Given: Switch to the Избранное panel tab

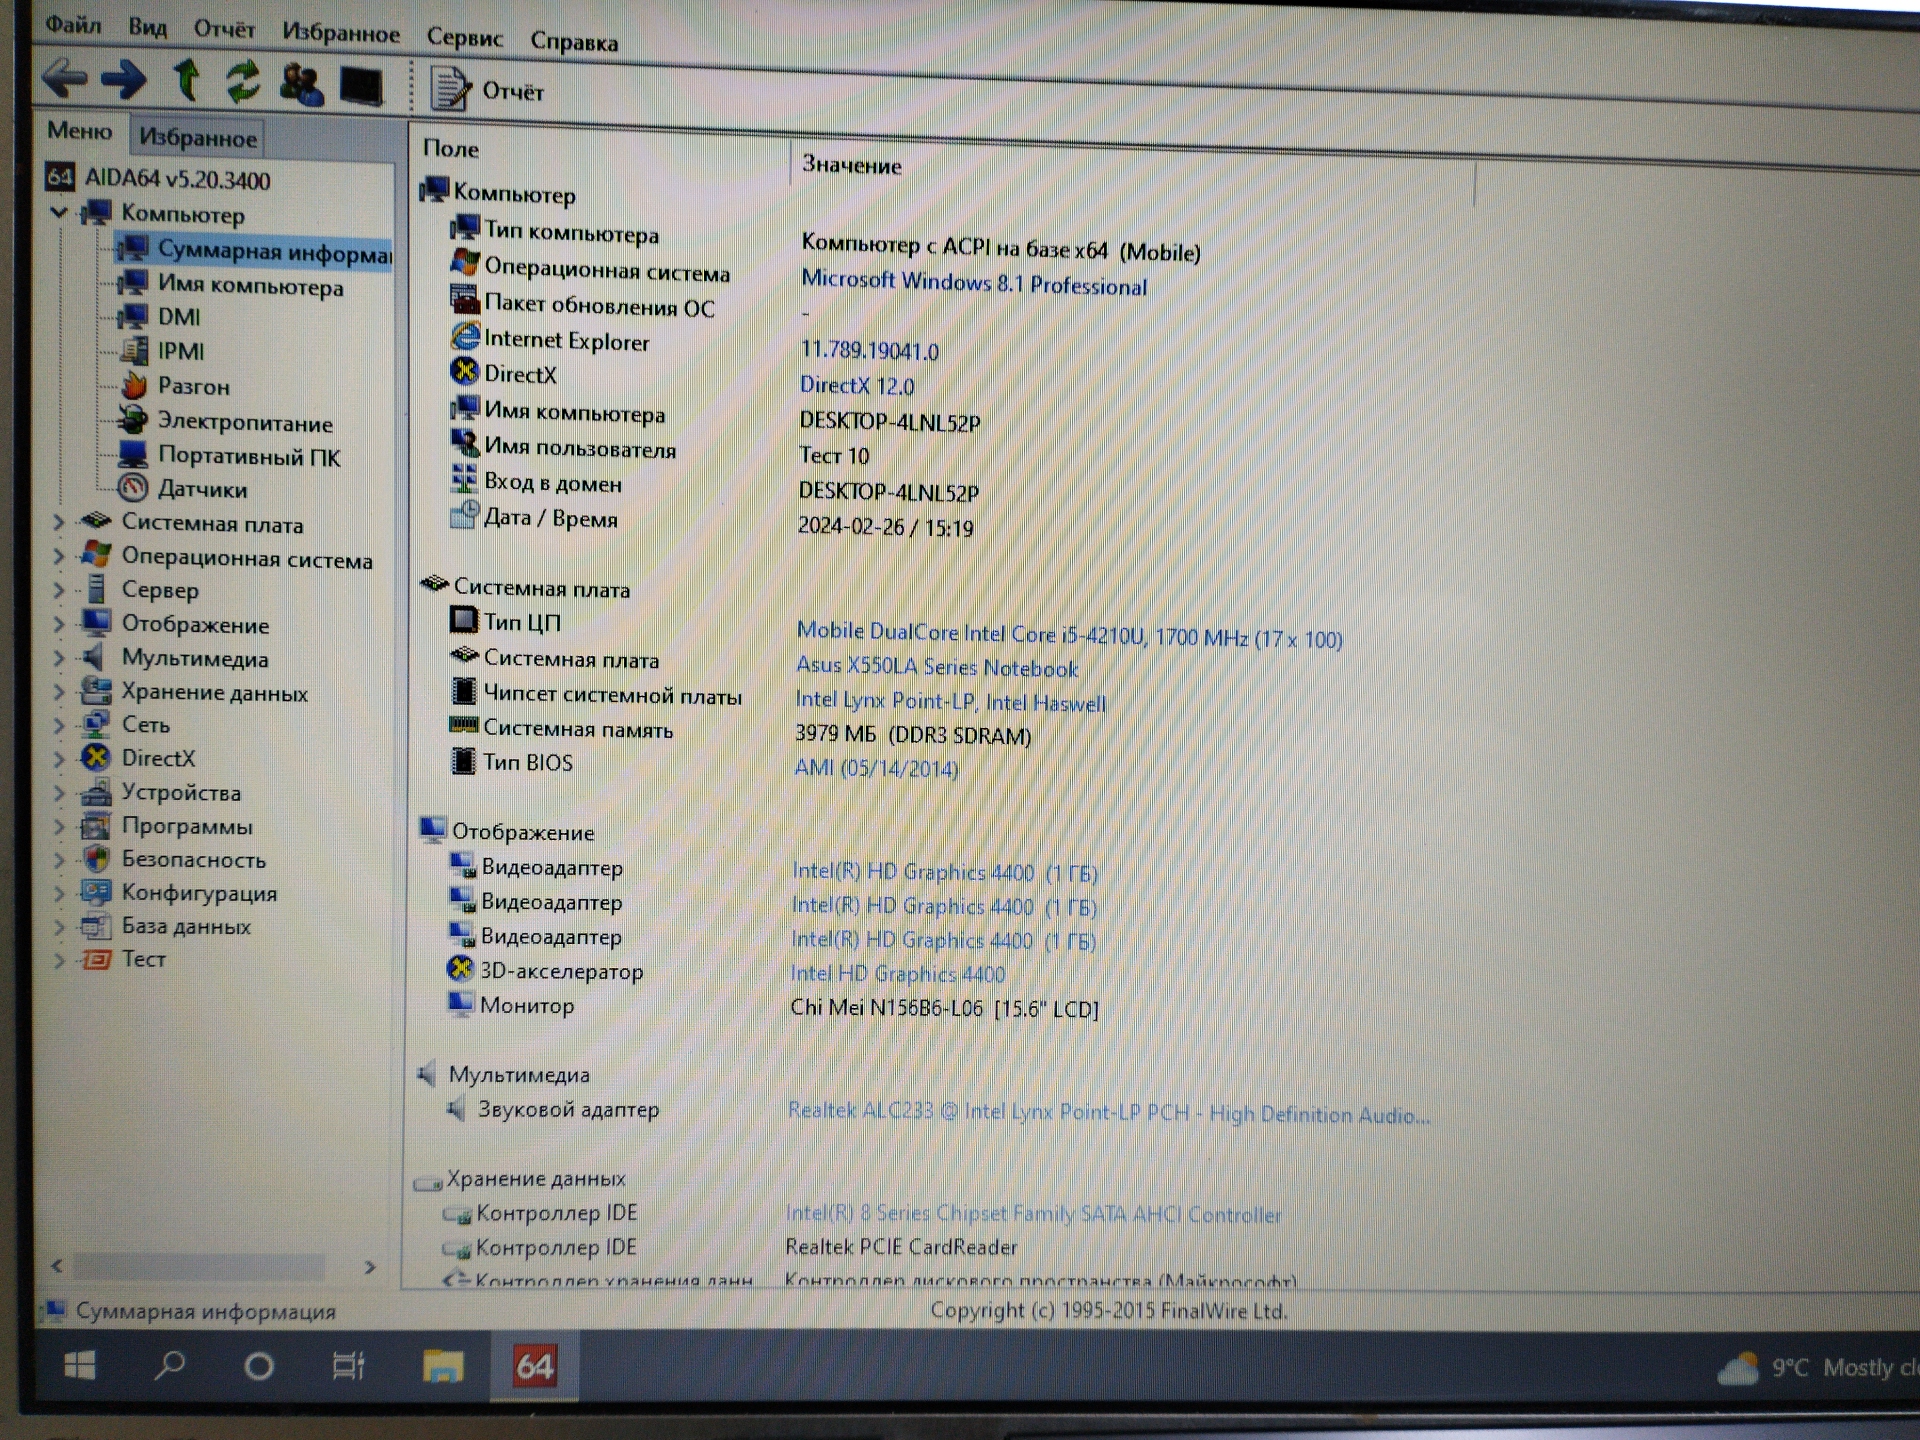Looking at the screenshot, I should point(197,137).
